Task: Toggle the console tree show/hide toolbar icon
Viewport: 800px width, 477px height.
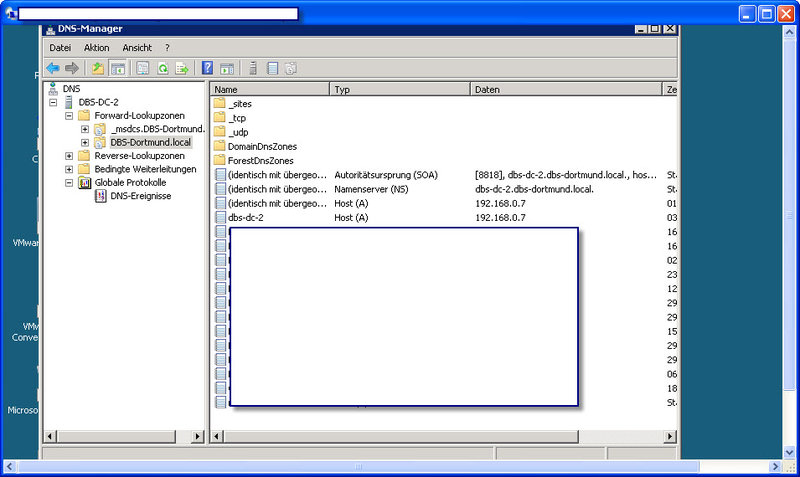Action: pos(118,68)
